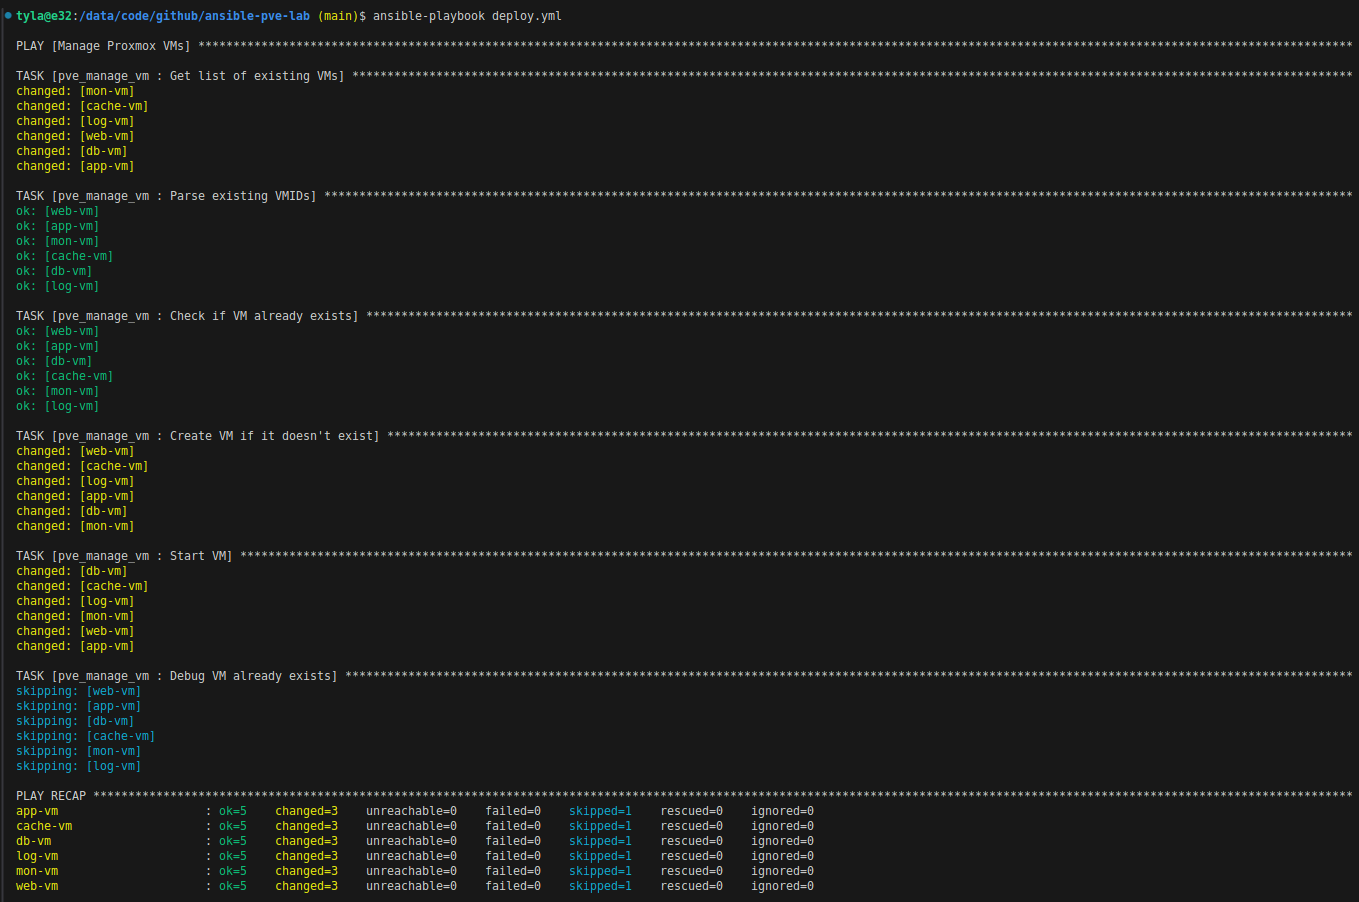This screenshot has height=902, width=1359.
Task: Click app-vm hostname in the PLAY RECAP
Action: [x=37, y=811]
